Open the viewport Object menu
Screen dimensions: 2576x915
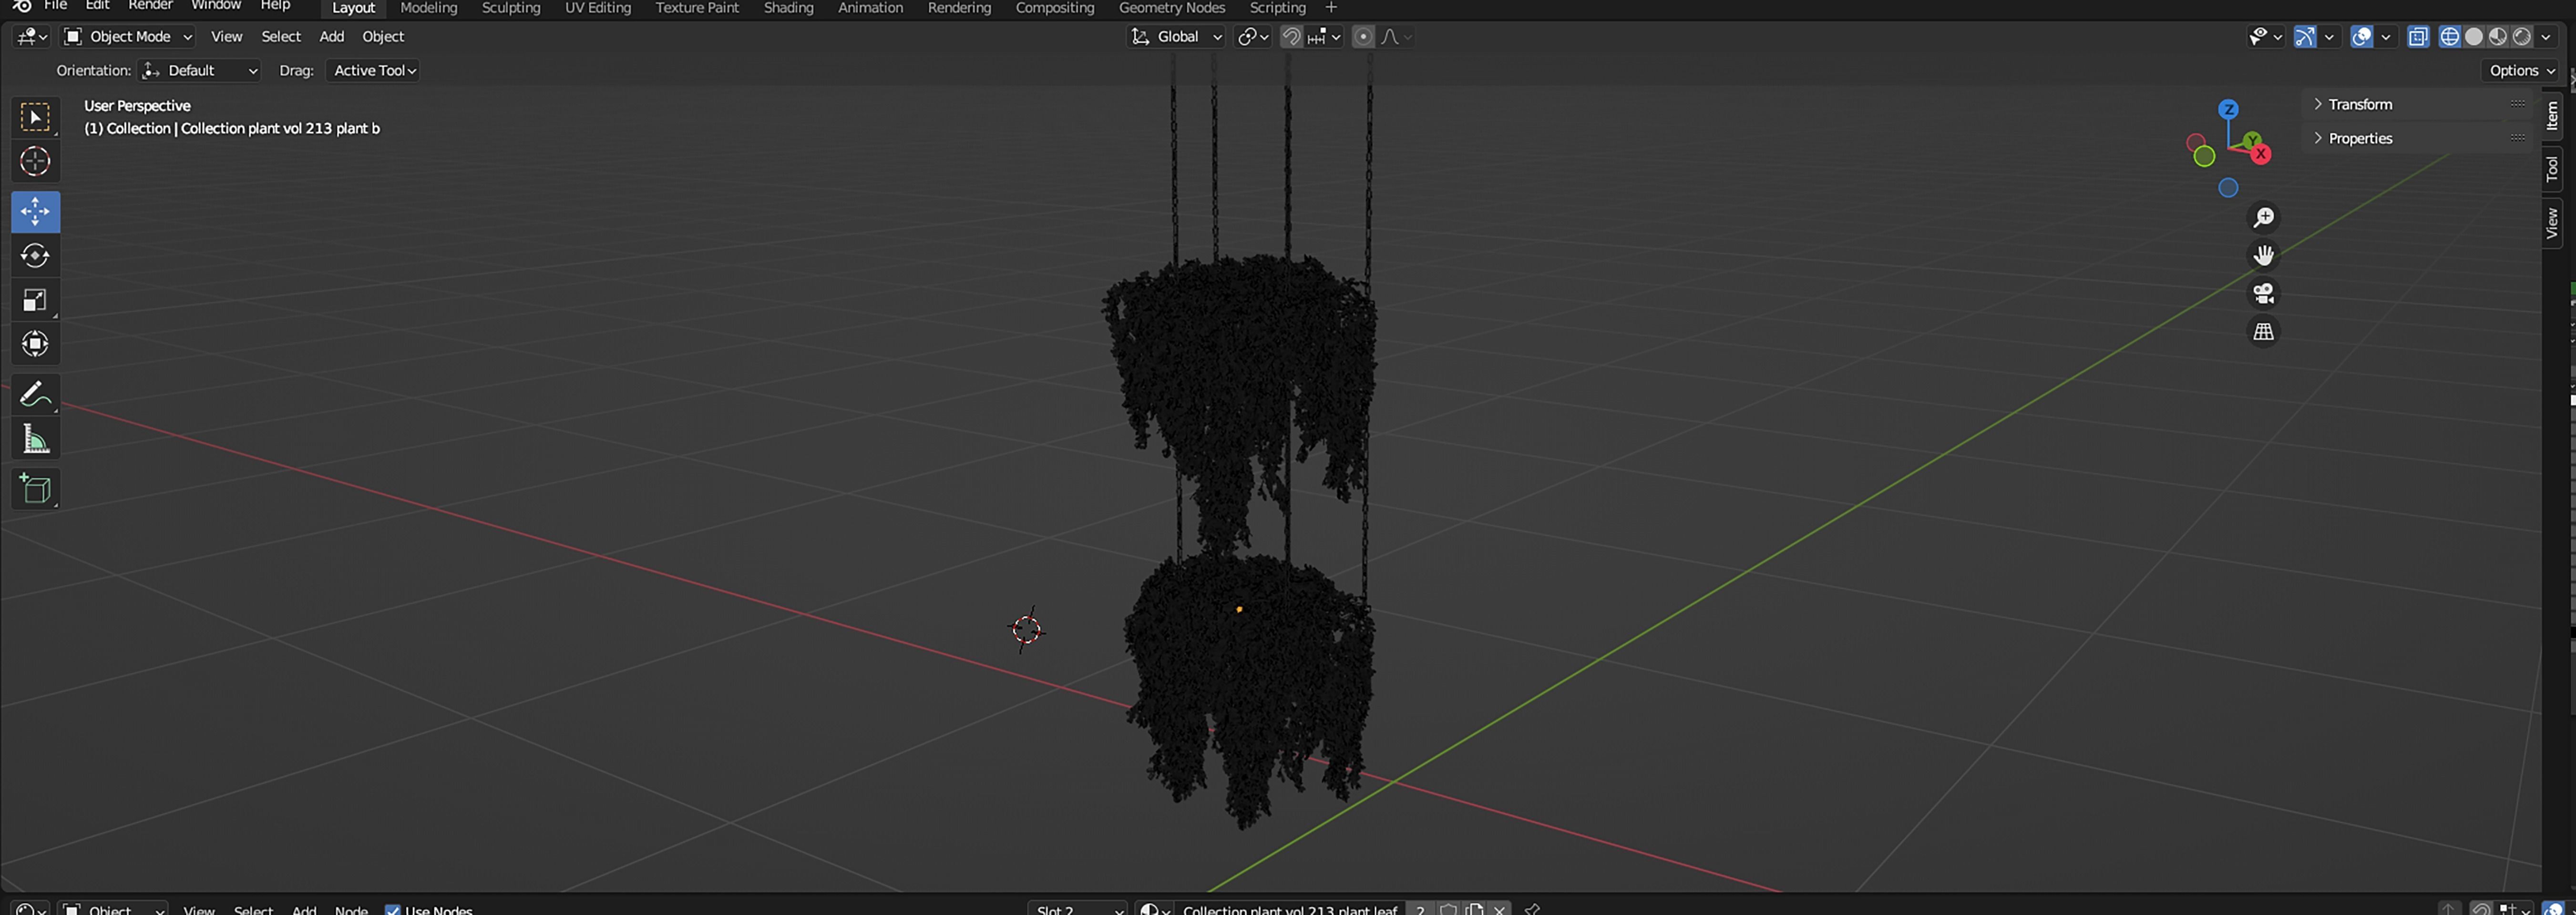pos(383,37)
